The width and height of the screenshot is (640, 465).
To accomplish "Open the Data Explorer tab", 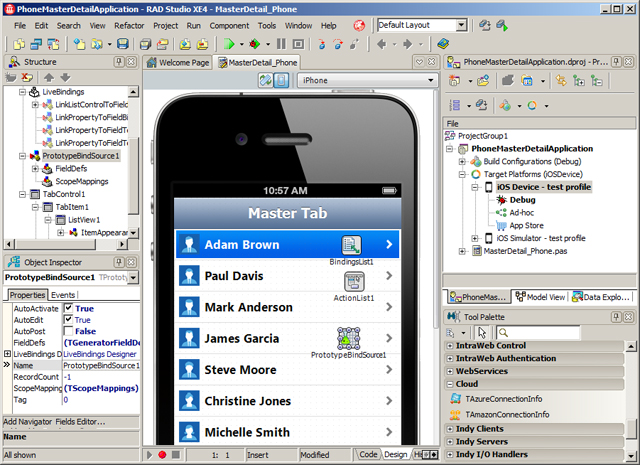I will (601, 297).
